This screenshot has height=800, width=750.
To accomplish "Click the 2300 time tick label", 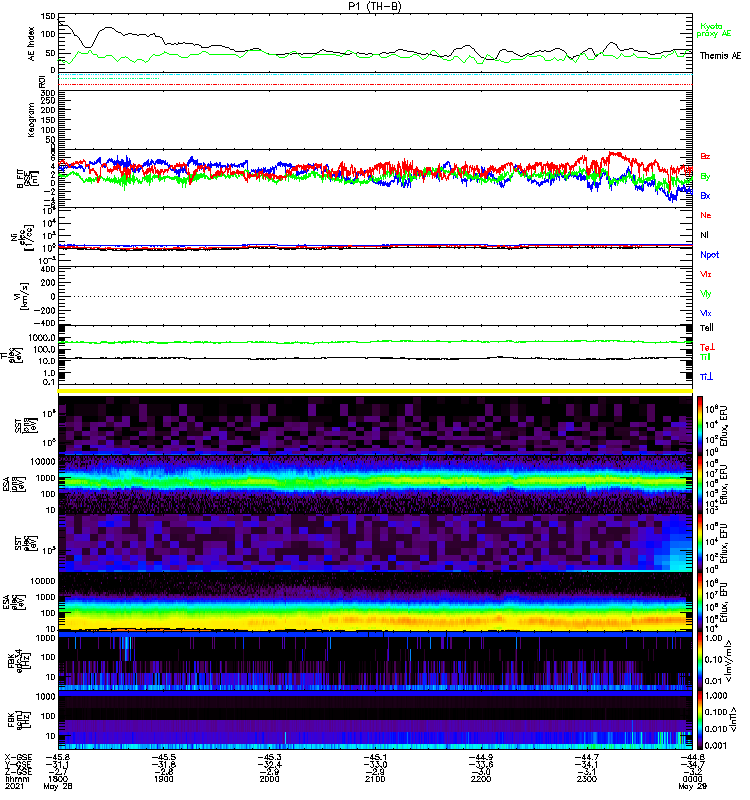I will click(587, 780).
